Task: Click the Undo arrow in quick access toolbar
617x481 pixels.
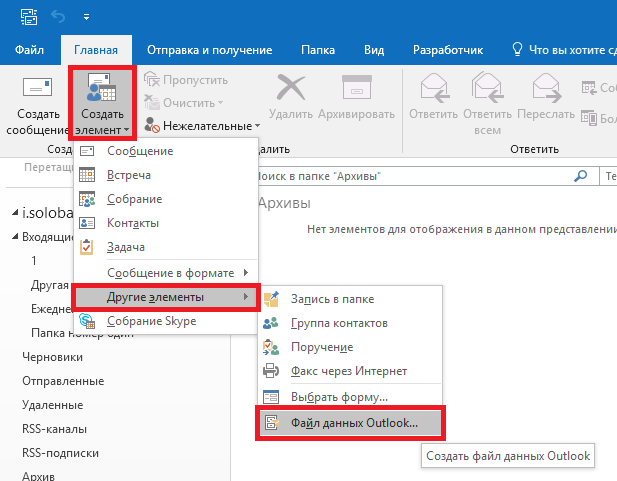Action: point(58,17)
